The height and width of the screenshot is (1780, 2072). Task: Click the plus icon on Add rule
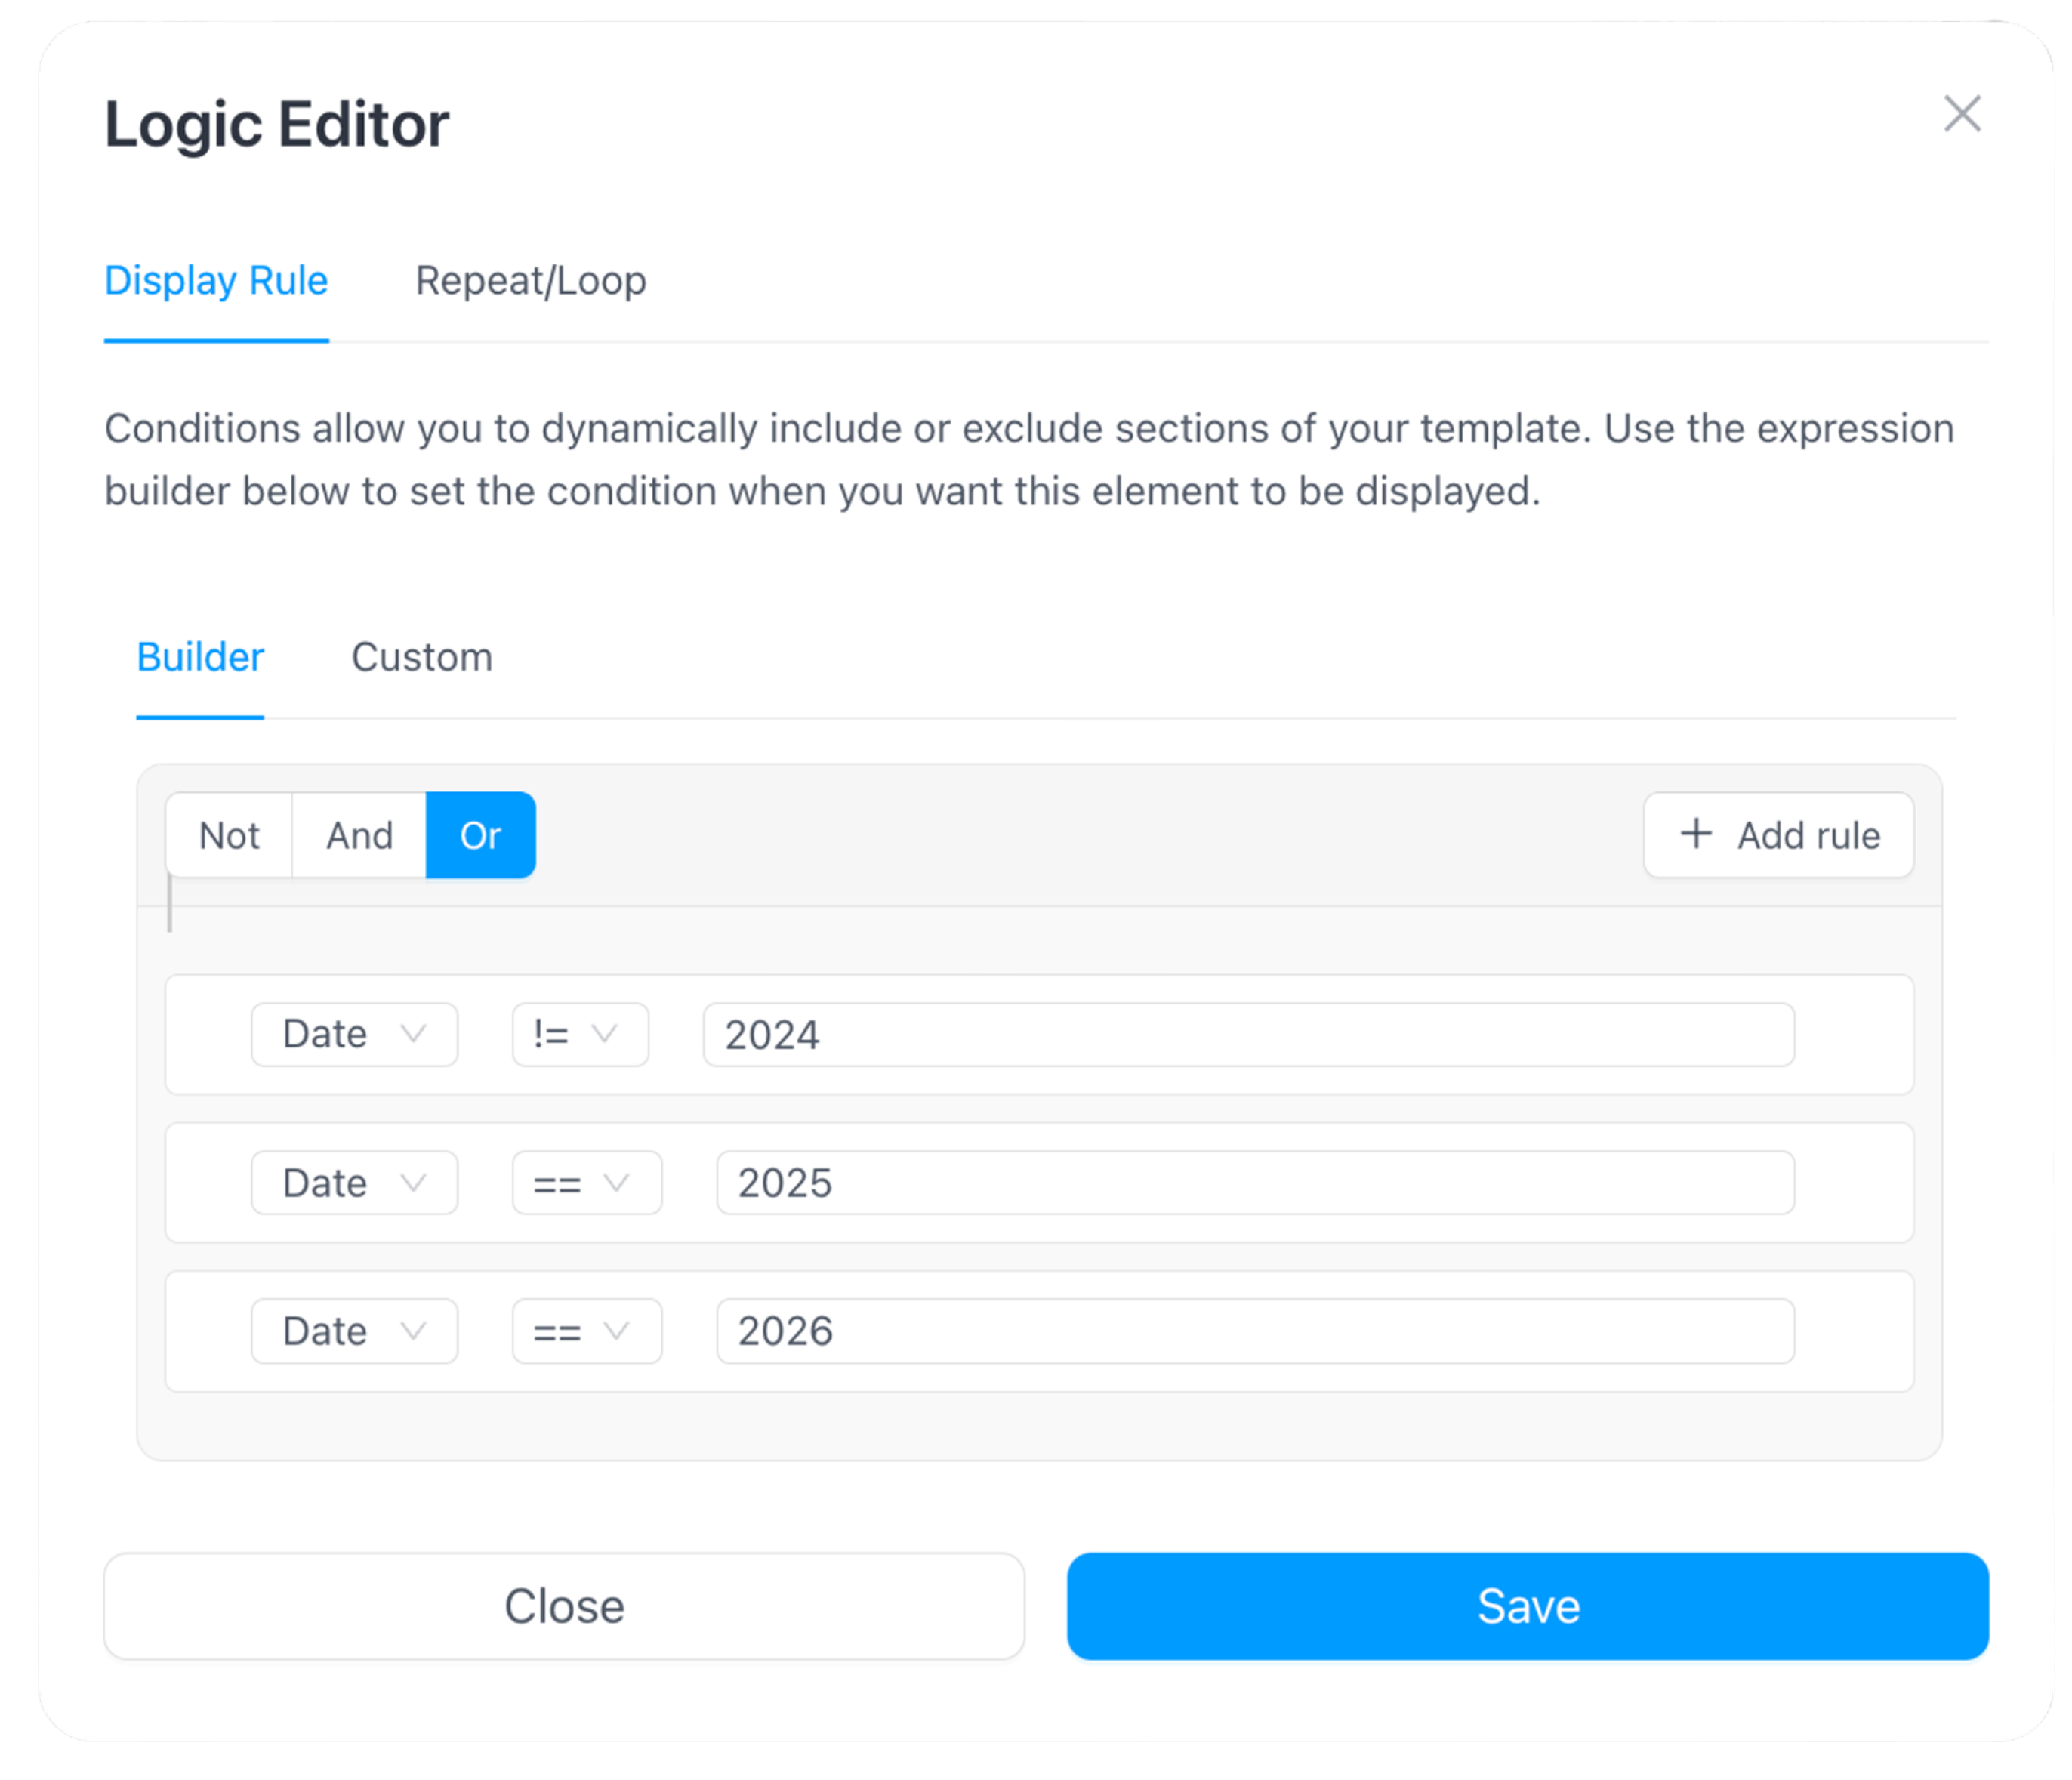(1696, 834)
